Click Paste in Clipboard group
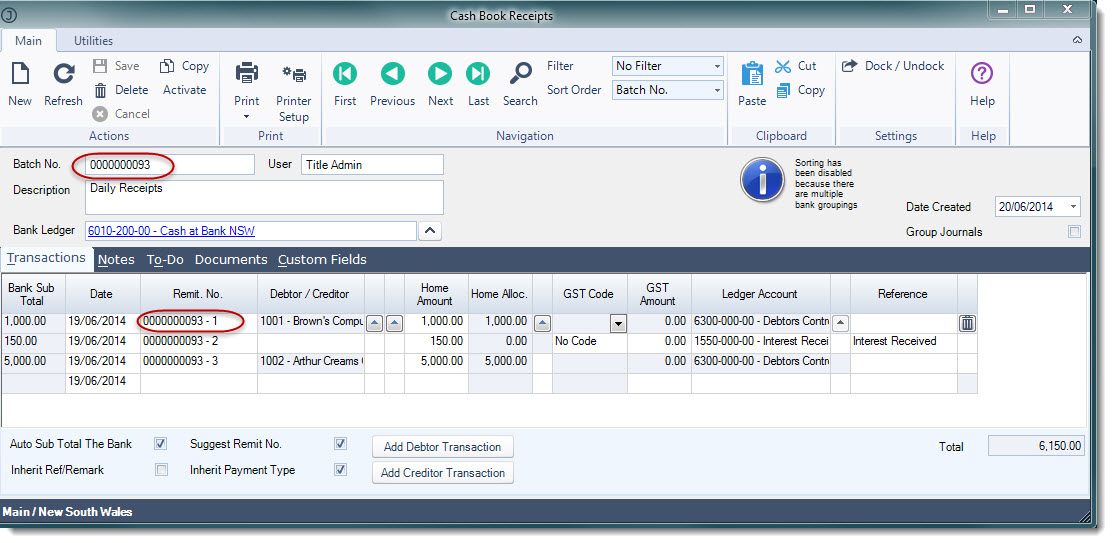This screenshot has height=543, width=1112. (752, 84)
